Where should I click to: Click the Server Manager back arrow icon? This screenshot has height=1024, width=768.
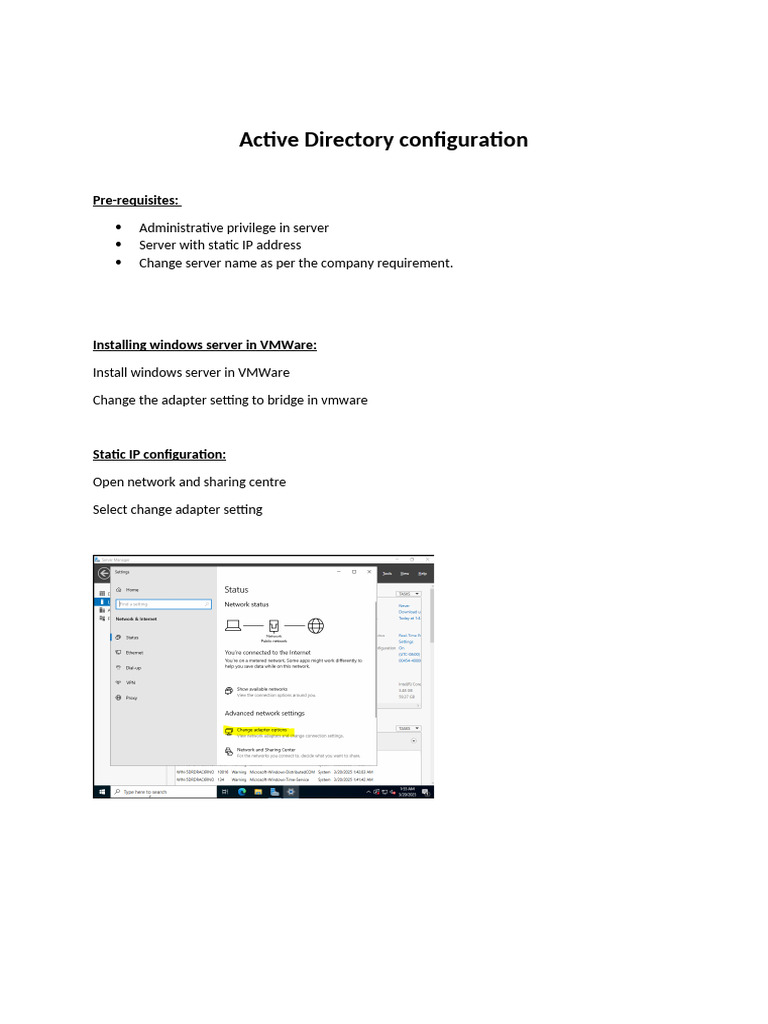point(103,573)
